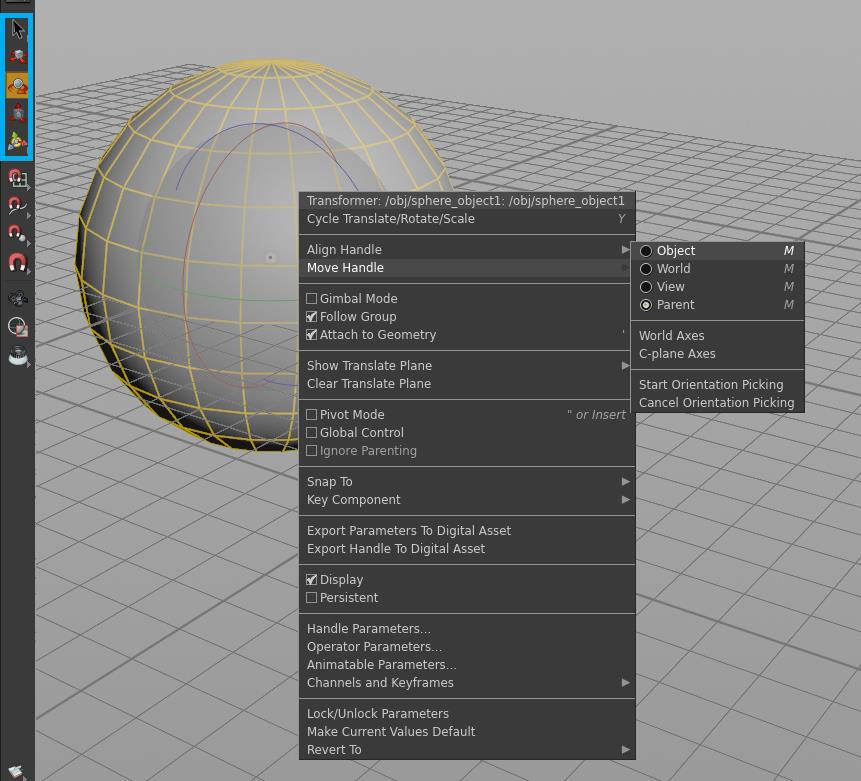Click Clear Translate Plane
Image resolution: width=861 pixels, height=781 pixels.
[x=369, y=383]
